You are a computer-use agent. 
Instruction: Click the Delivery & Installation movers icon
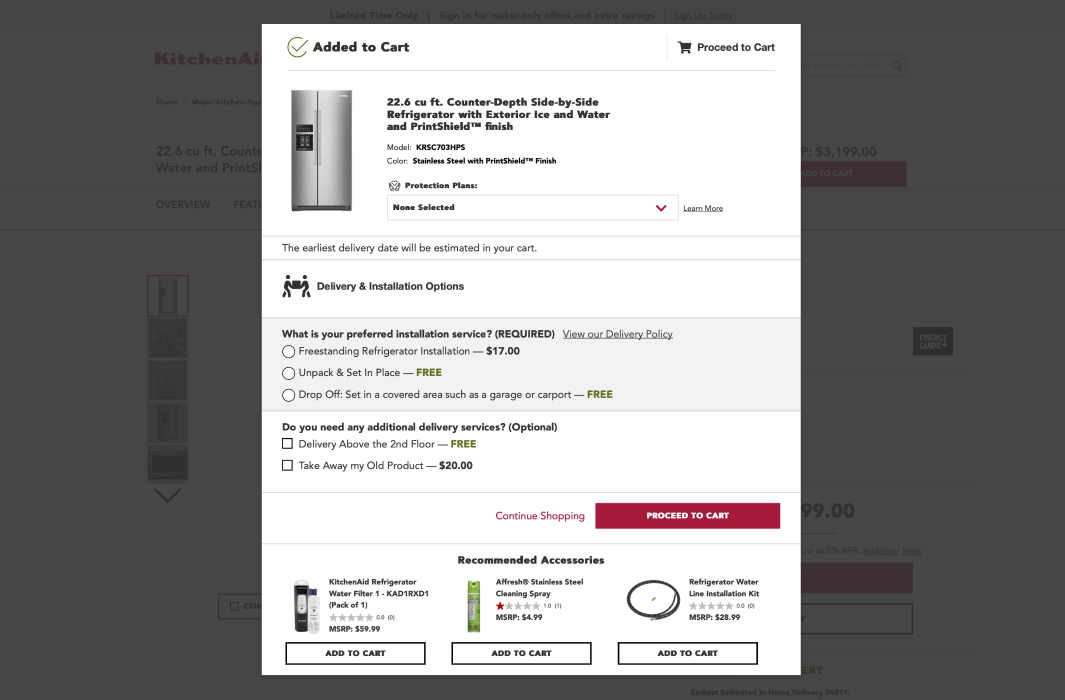296,286
